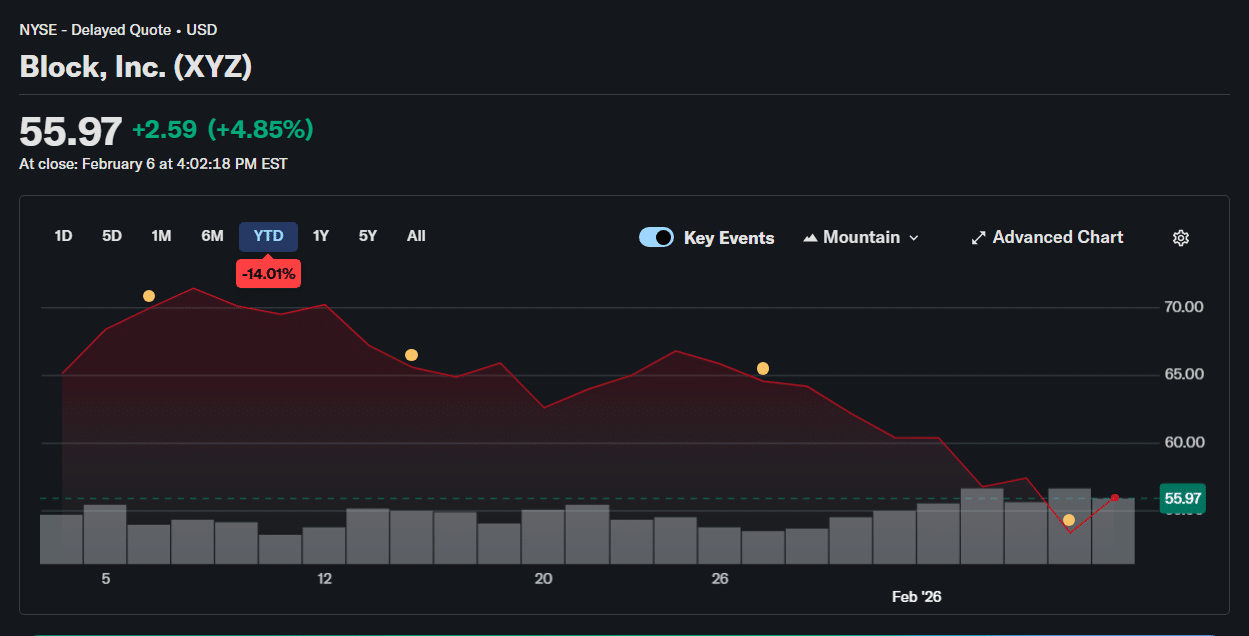Screen dimensions: 1249x636
Task: Show the 5Y price history
Action: (368, 236)
